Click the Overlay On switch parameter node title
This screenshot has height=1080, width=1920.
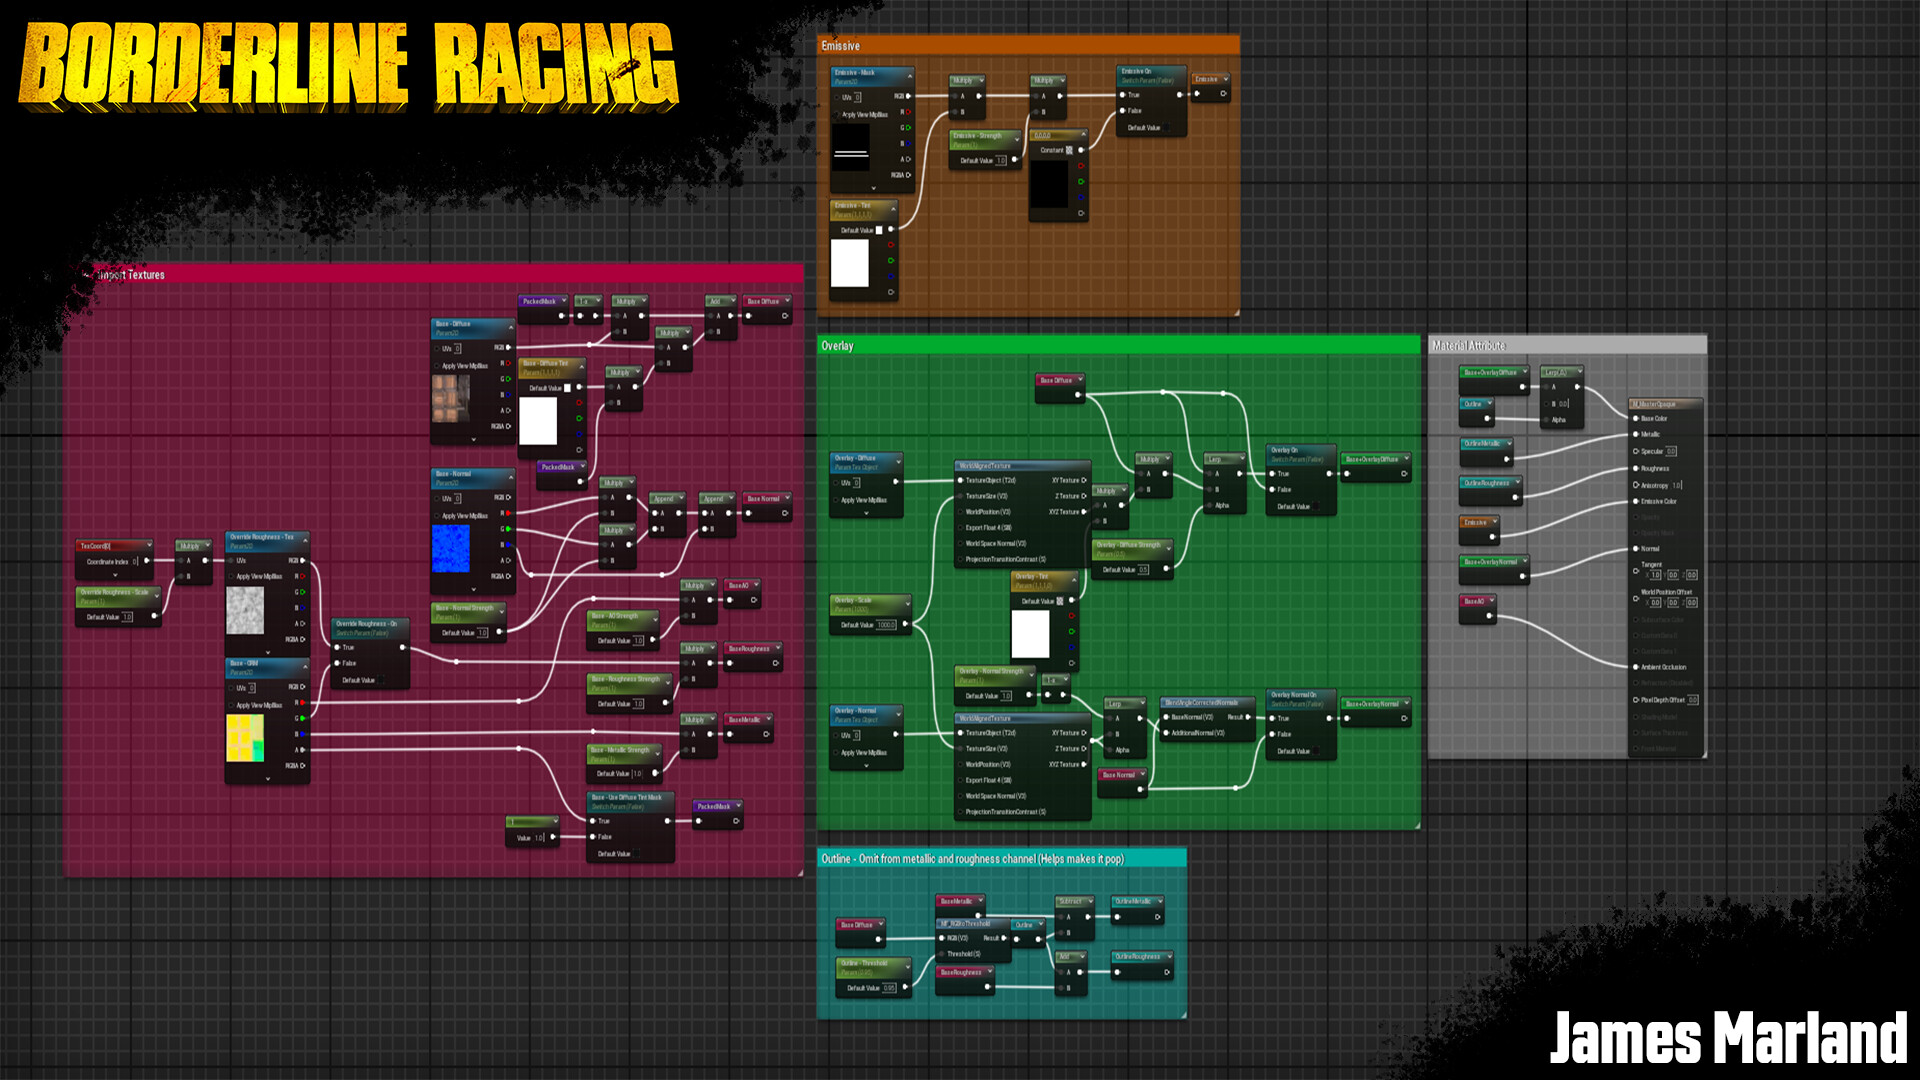pyautogui.click(x=1284, y=450)
